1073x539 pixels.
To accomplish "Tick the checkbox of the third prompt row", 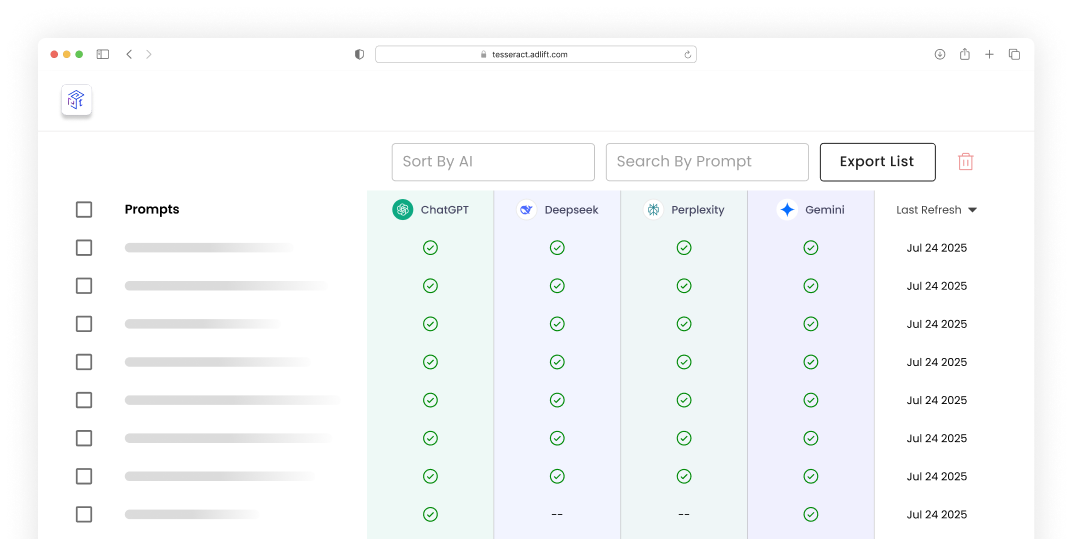I will [83, 324].
